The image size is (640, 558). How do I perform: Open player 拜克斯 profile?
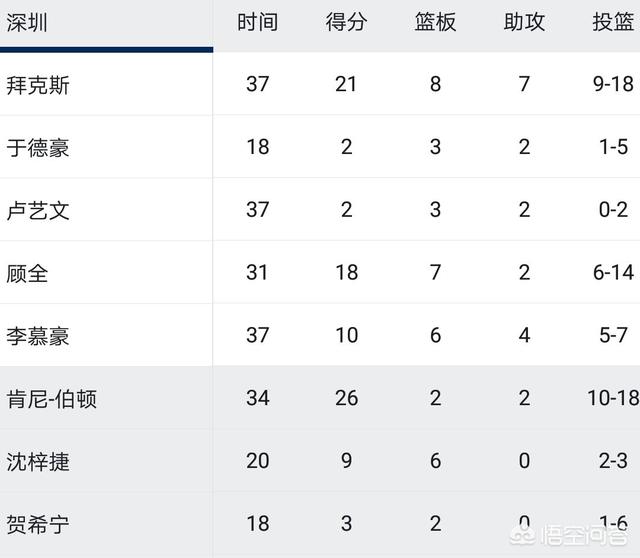pos(38,85)
